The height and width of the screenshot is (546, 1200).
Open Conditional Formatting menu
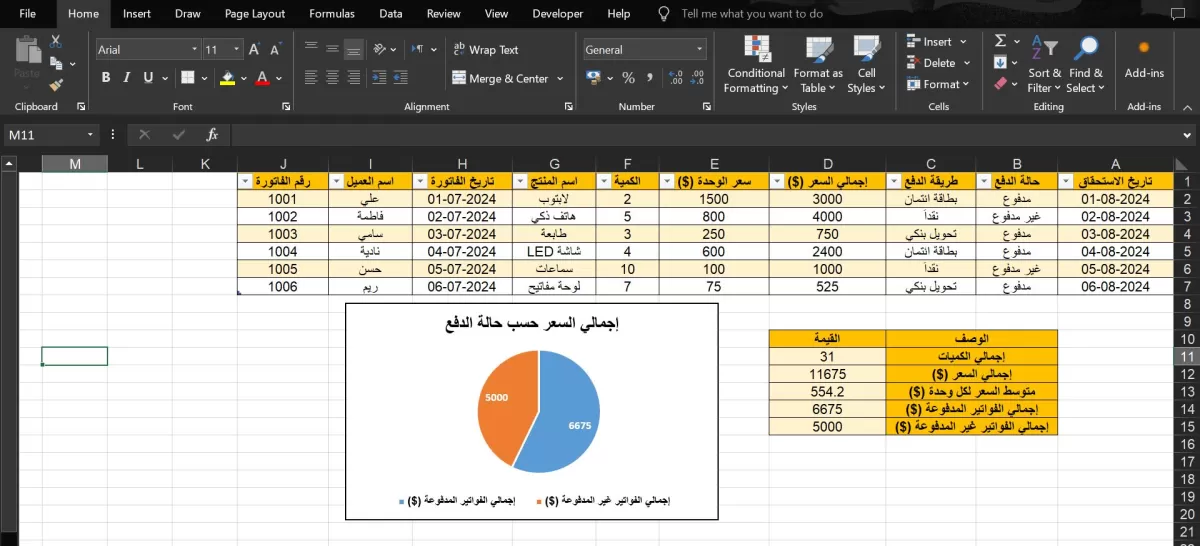tap(756, 65)
